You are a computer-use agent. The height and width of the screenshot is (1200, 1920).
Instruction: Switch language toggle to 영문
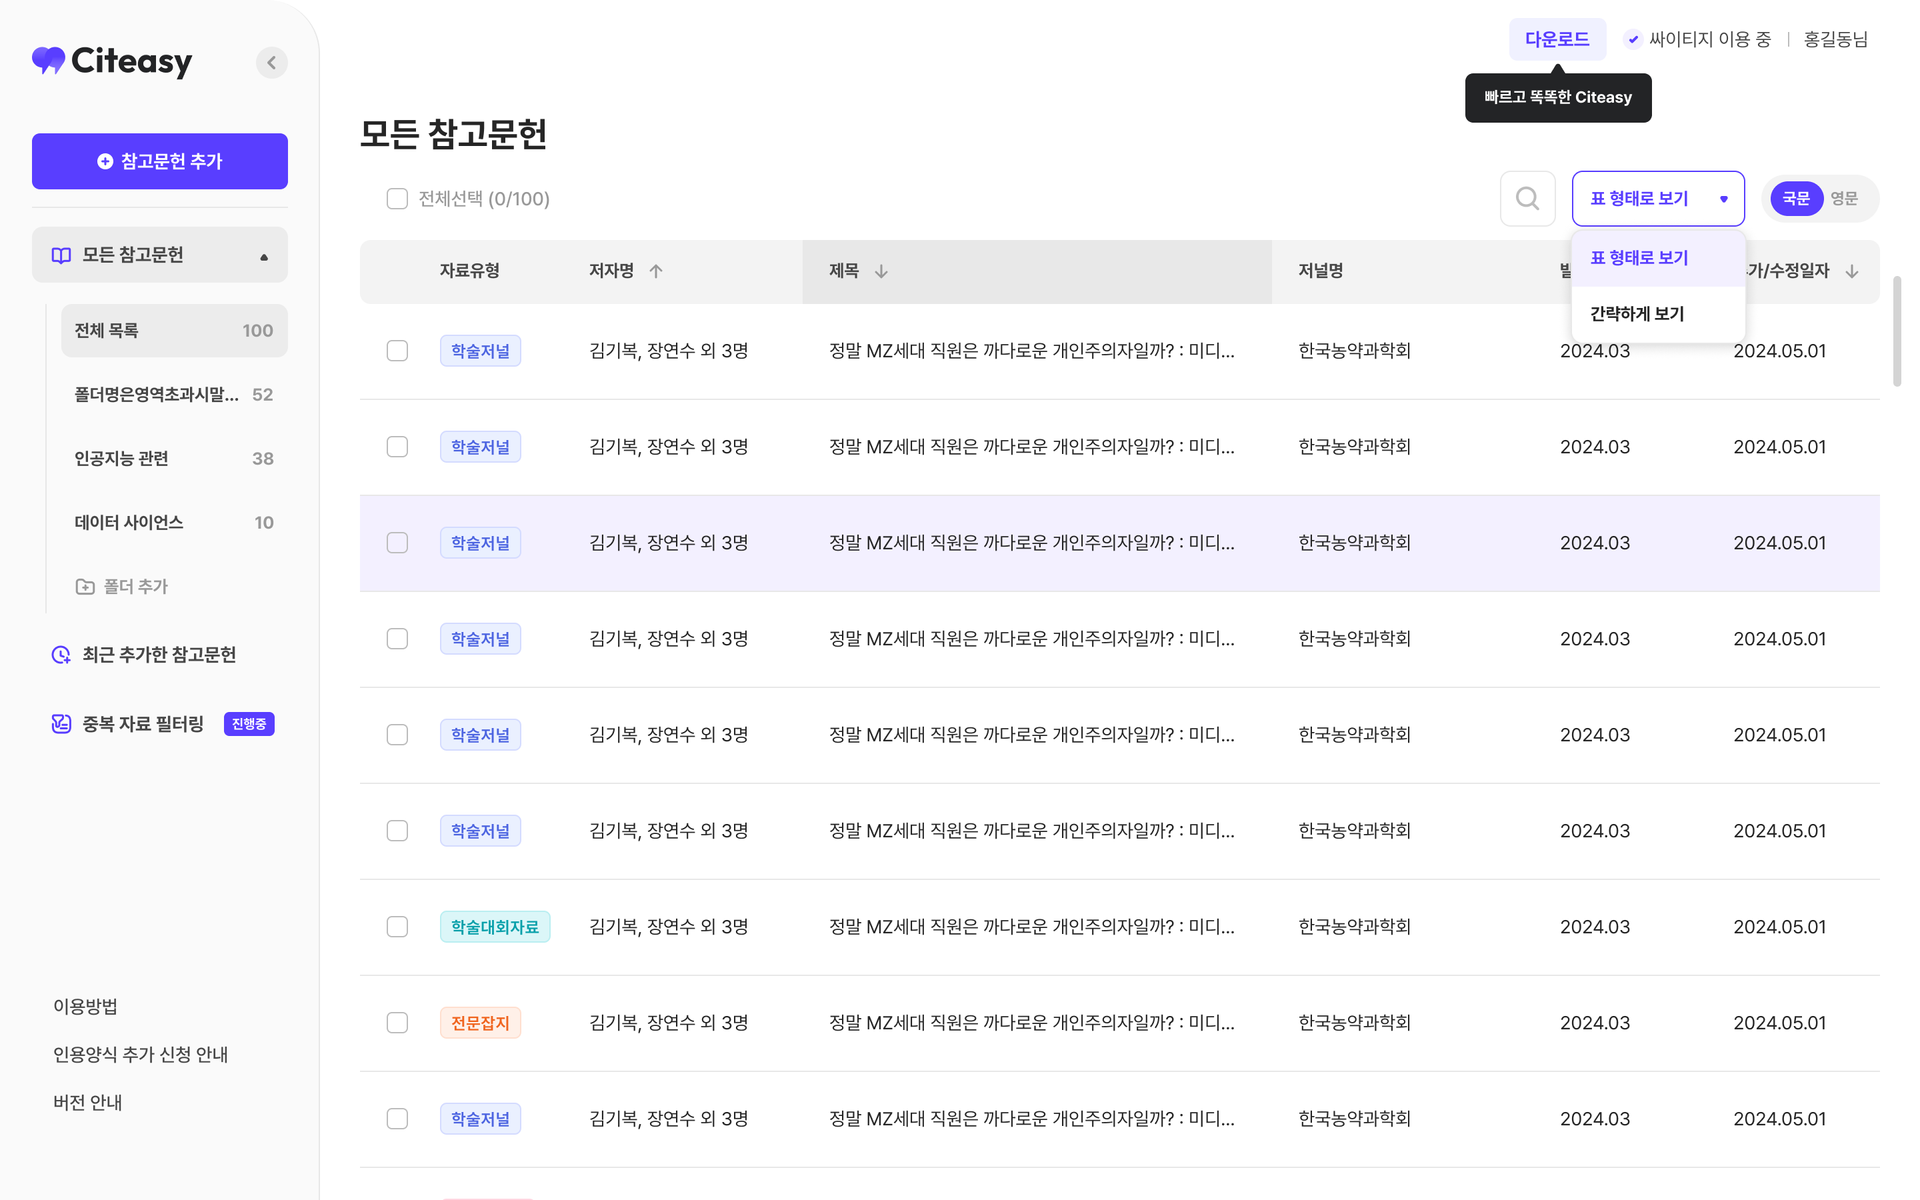(x=1844, y=199)
